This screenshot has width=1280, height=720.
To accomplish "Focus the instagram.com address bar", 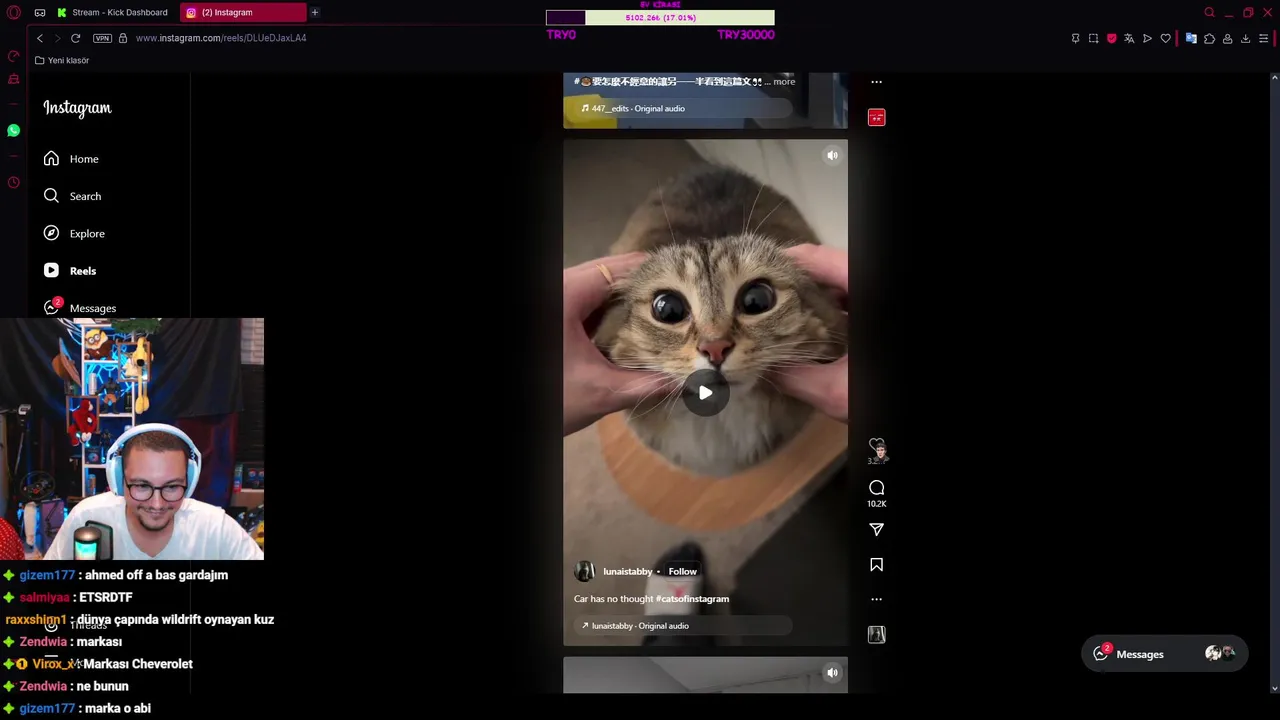I will [221, 38].
